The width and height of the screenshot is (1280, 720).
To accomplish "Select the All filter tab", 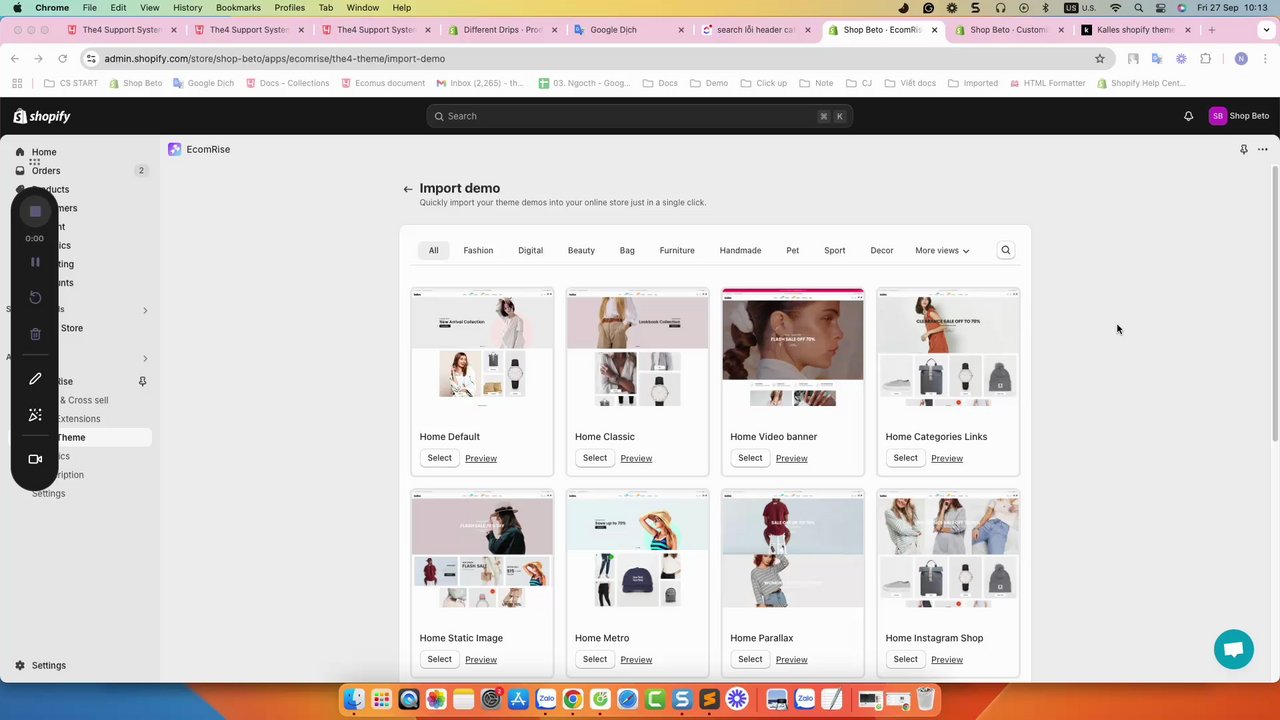I will pyautogui.click(x=434, y=250).
